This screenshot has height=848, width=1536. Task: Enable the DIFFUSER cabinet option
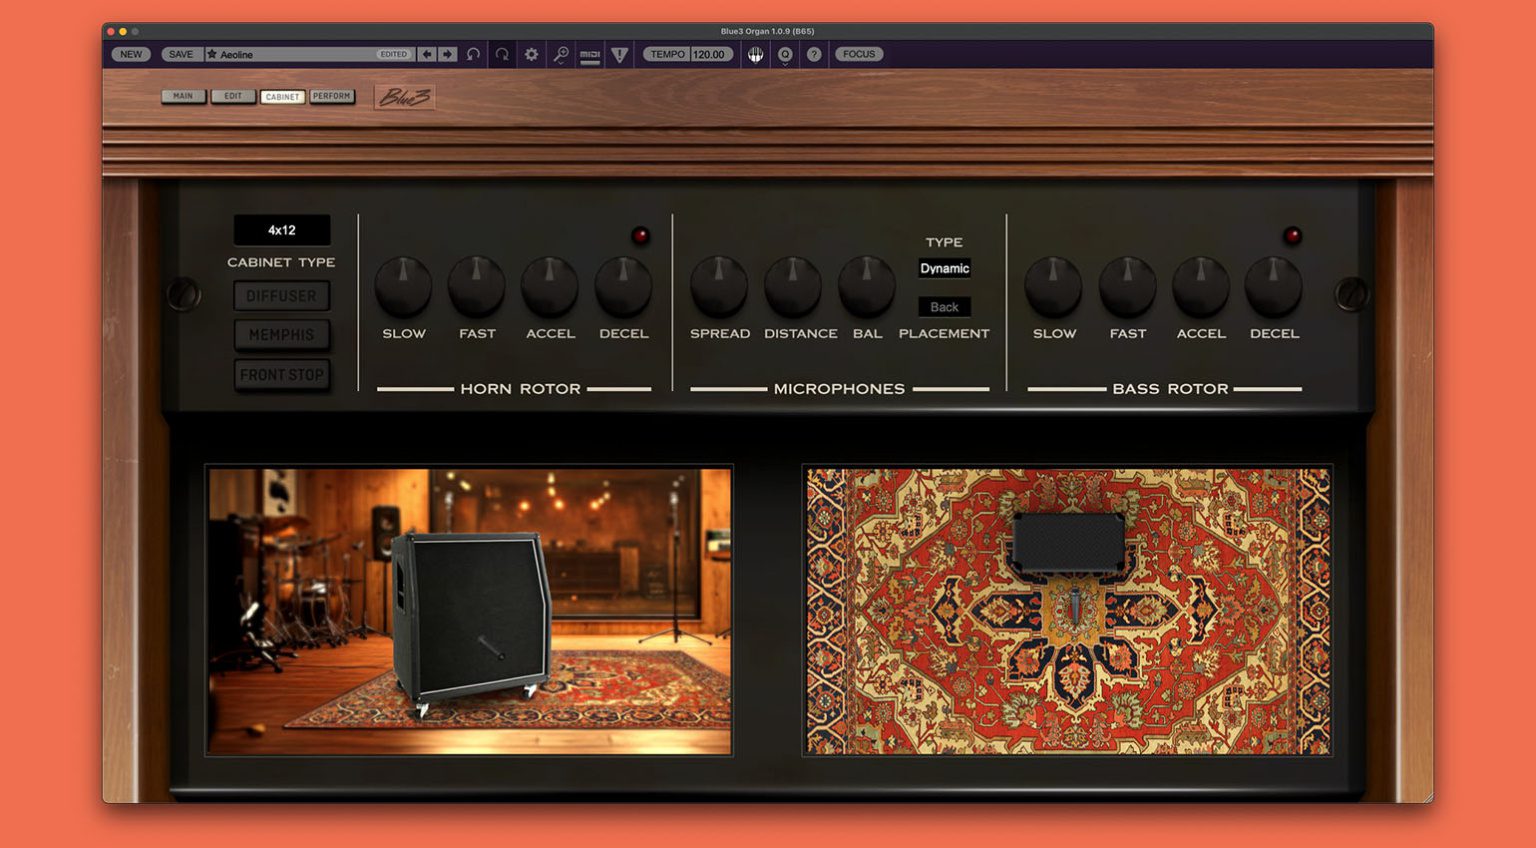(x=282, y=295)
